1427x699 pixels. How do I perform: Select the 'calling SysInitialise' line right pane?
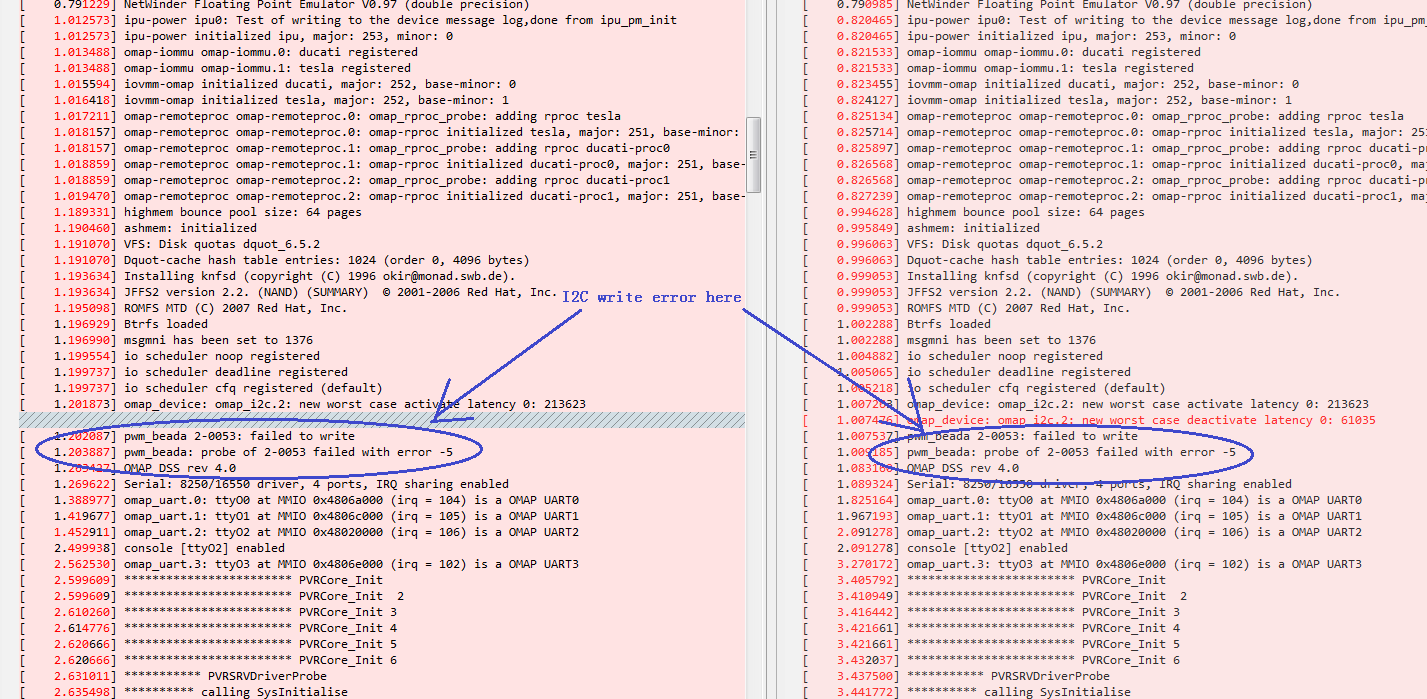coord(1000,691)
